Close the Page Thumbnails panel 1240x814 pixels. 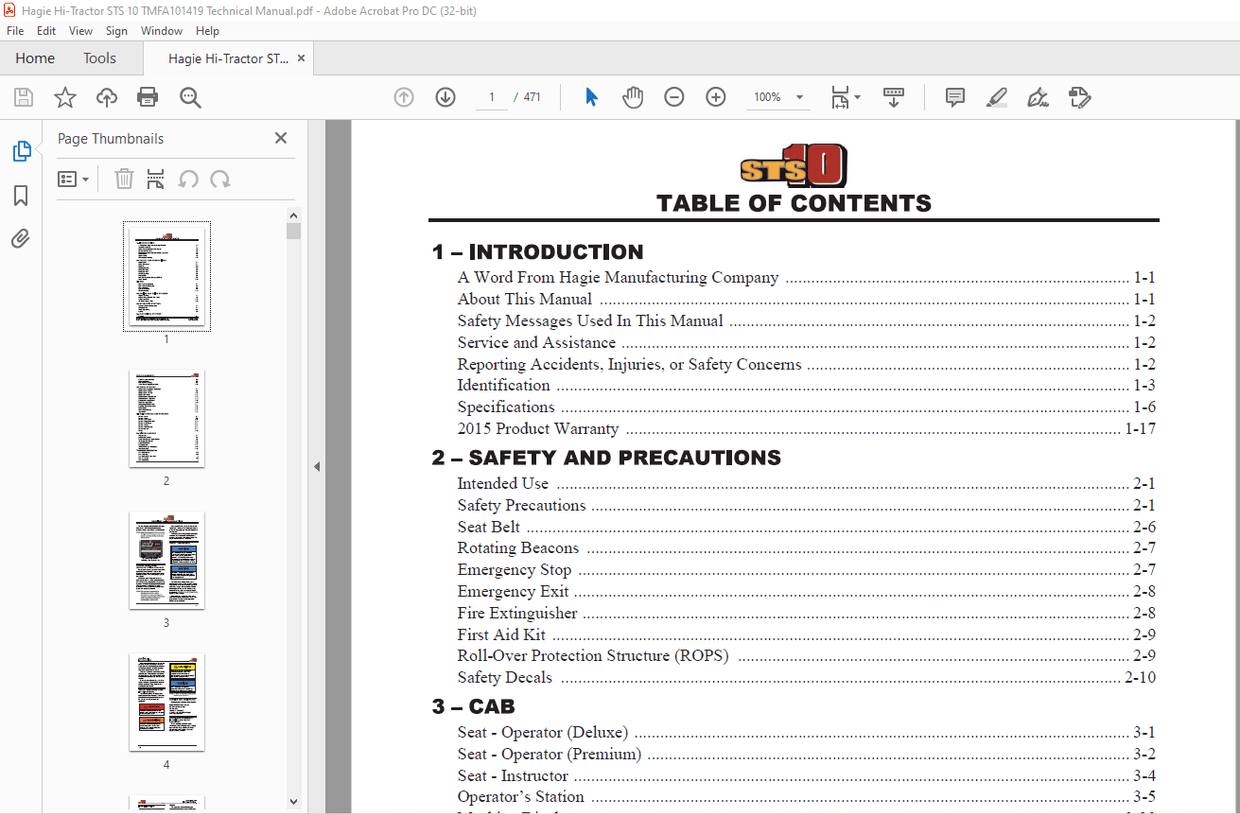point(281,137)
